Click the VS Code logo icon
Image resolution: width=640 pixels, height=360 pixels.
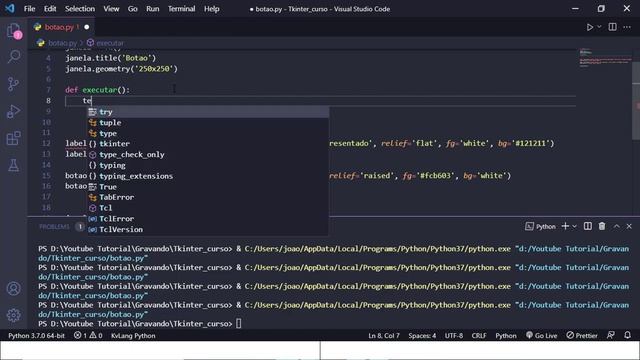point(10,9)
